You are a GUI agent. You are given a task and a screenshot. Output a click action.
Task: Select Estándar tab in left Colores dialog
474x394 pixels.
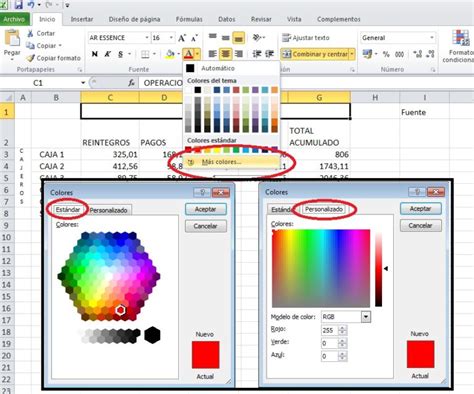click(68, 210)
